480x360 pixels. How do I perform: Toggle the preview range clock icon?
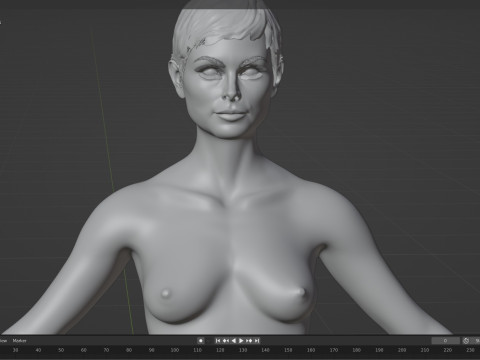pos(466,340)
